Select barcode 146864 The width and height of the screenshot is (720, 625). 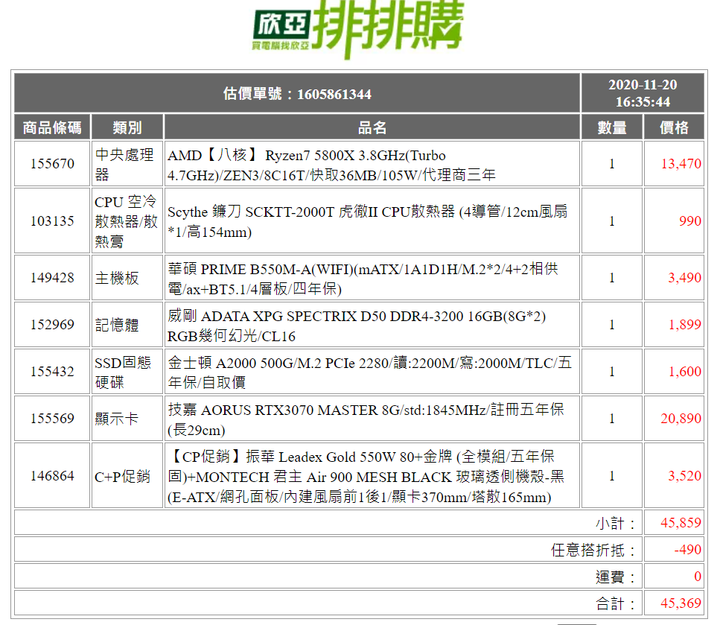(52, 476)
